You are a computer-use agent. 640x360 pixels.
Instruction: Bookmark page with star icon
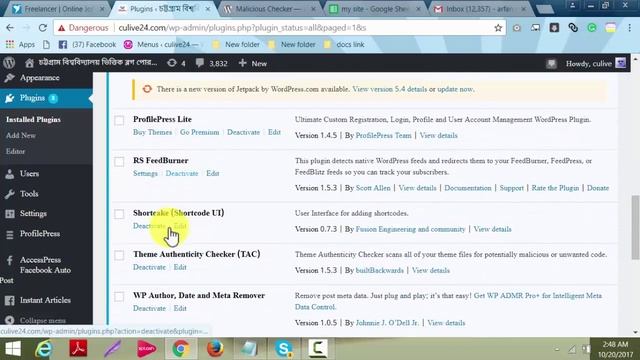[x=498, y=28]
